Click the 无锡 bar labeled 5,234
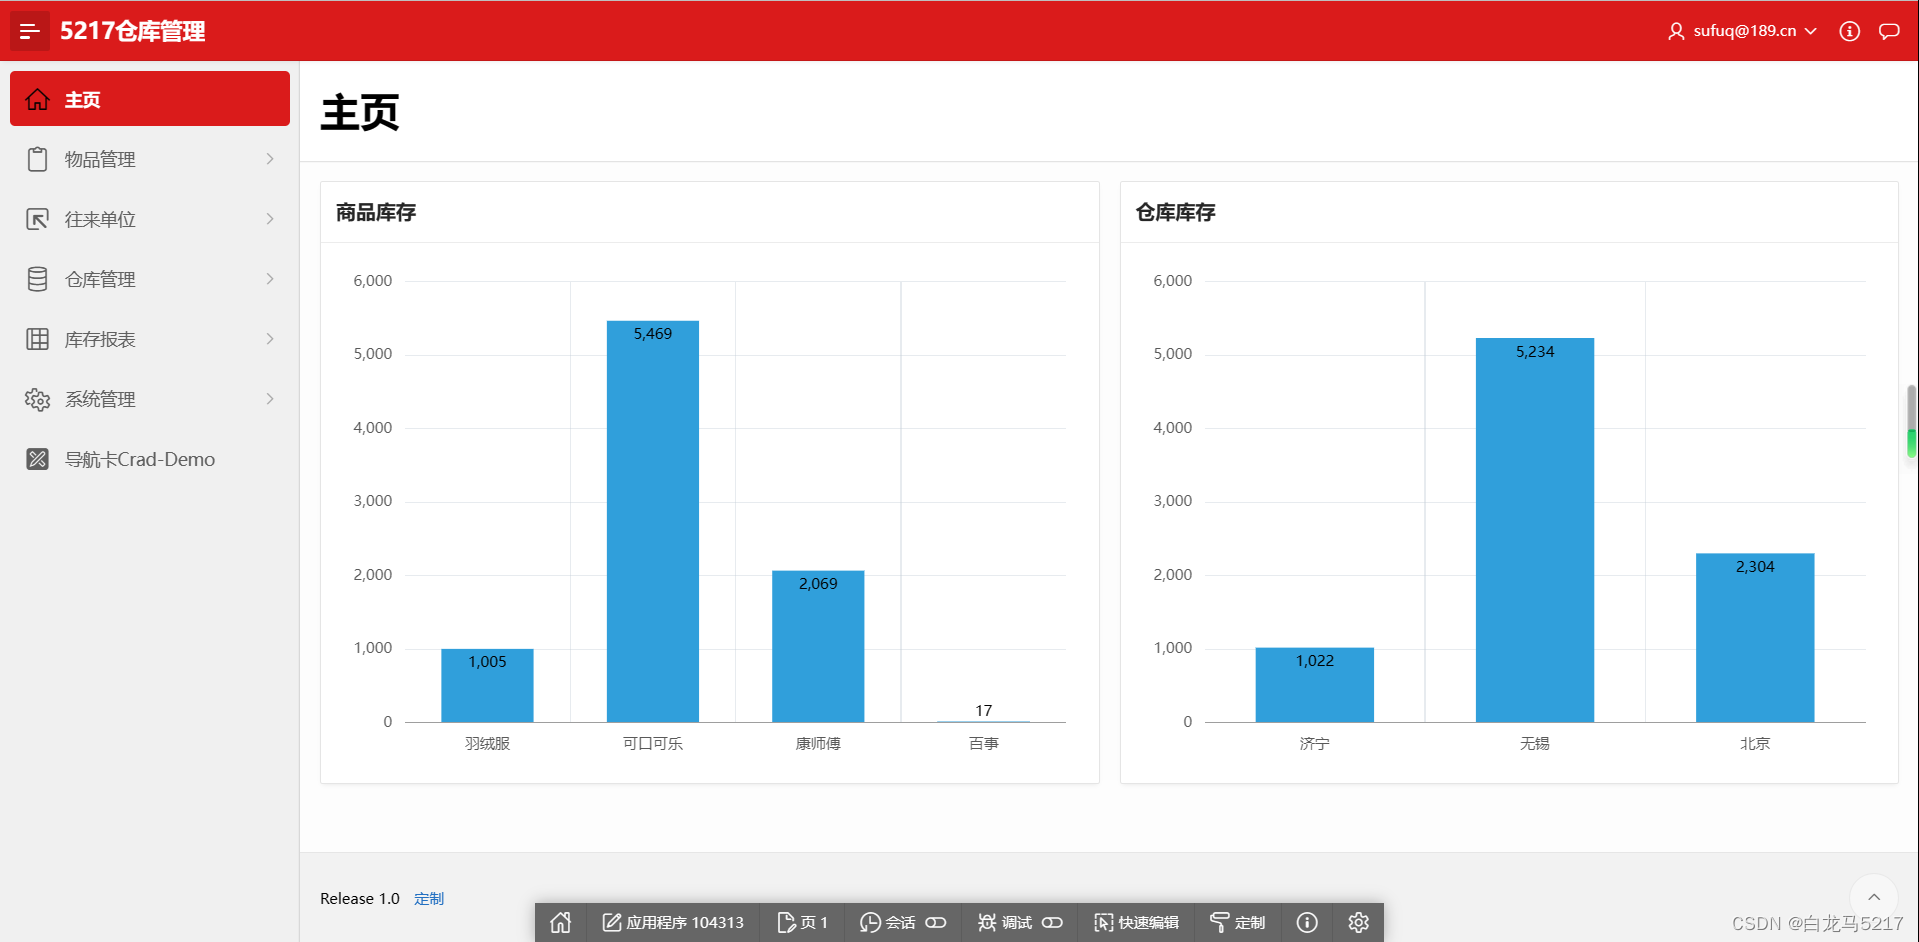 click(1535, 530)
